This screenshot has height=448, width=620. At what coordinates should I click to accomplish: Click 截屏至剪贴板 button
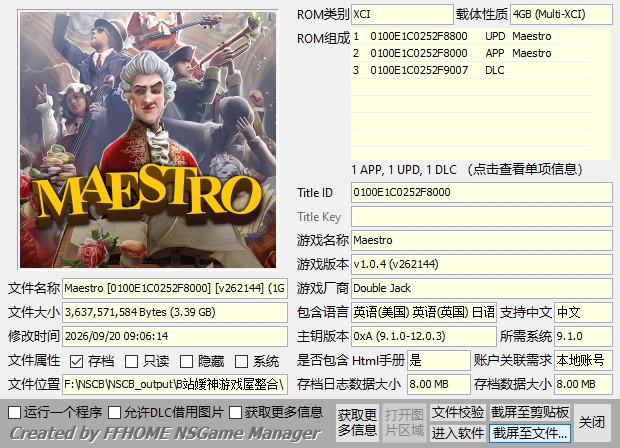(530, 412)
